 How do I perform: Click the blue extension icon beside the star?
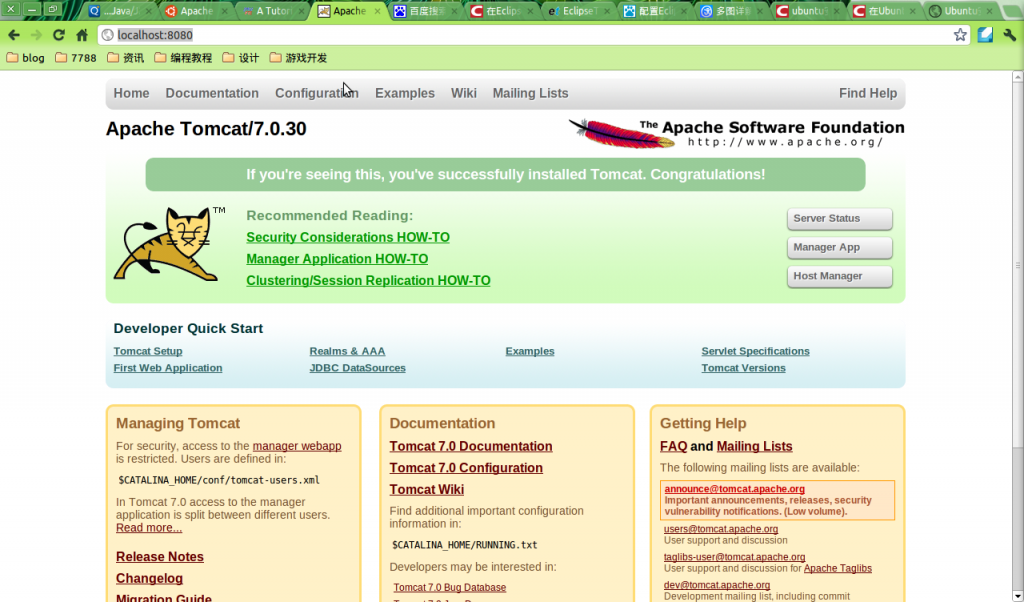[985, 35]
